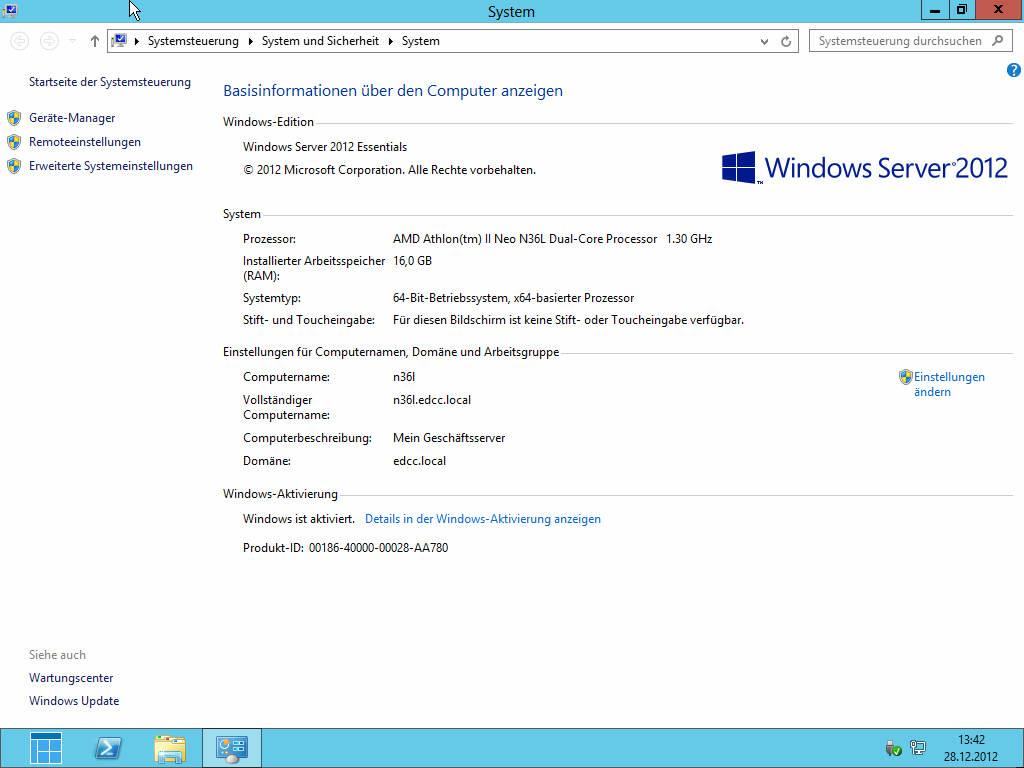The width and height of the screenshot is (1024, 768).
Task: Click the Computername value n36l
Action: [404, 377]
